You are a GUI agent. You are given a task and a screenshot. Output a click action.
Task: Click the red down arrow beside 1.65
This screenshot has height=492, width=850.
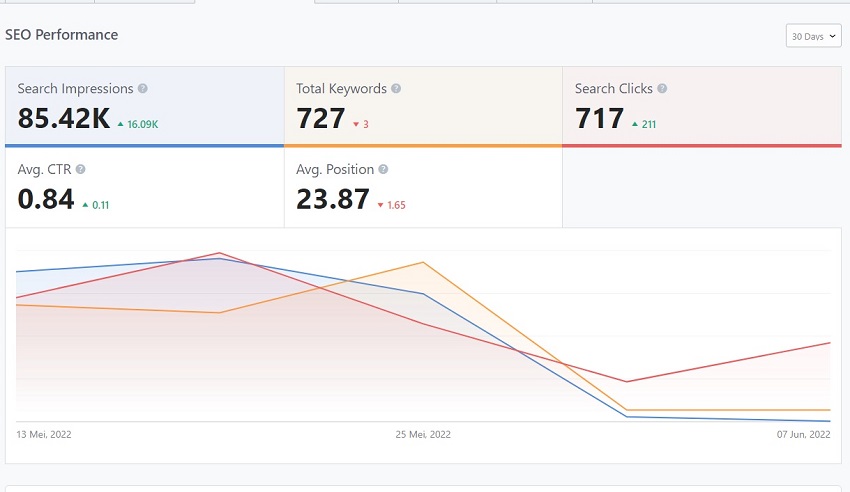coord(381,206)
